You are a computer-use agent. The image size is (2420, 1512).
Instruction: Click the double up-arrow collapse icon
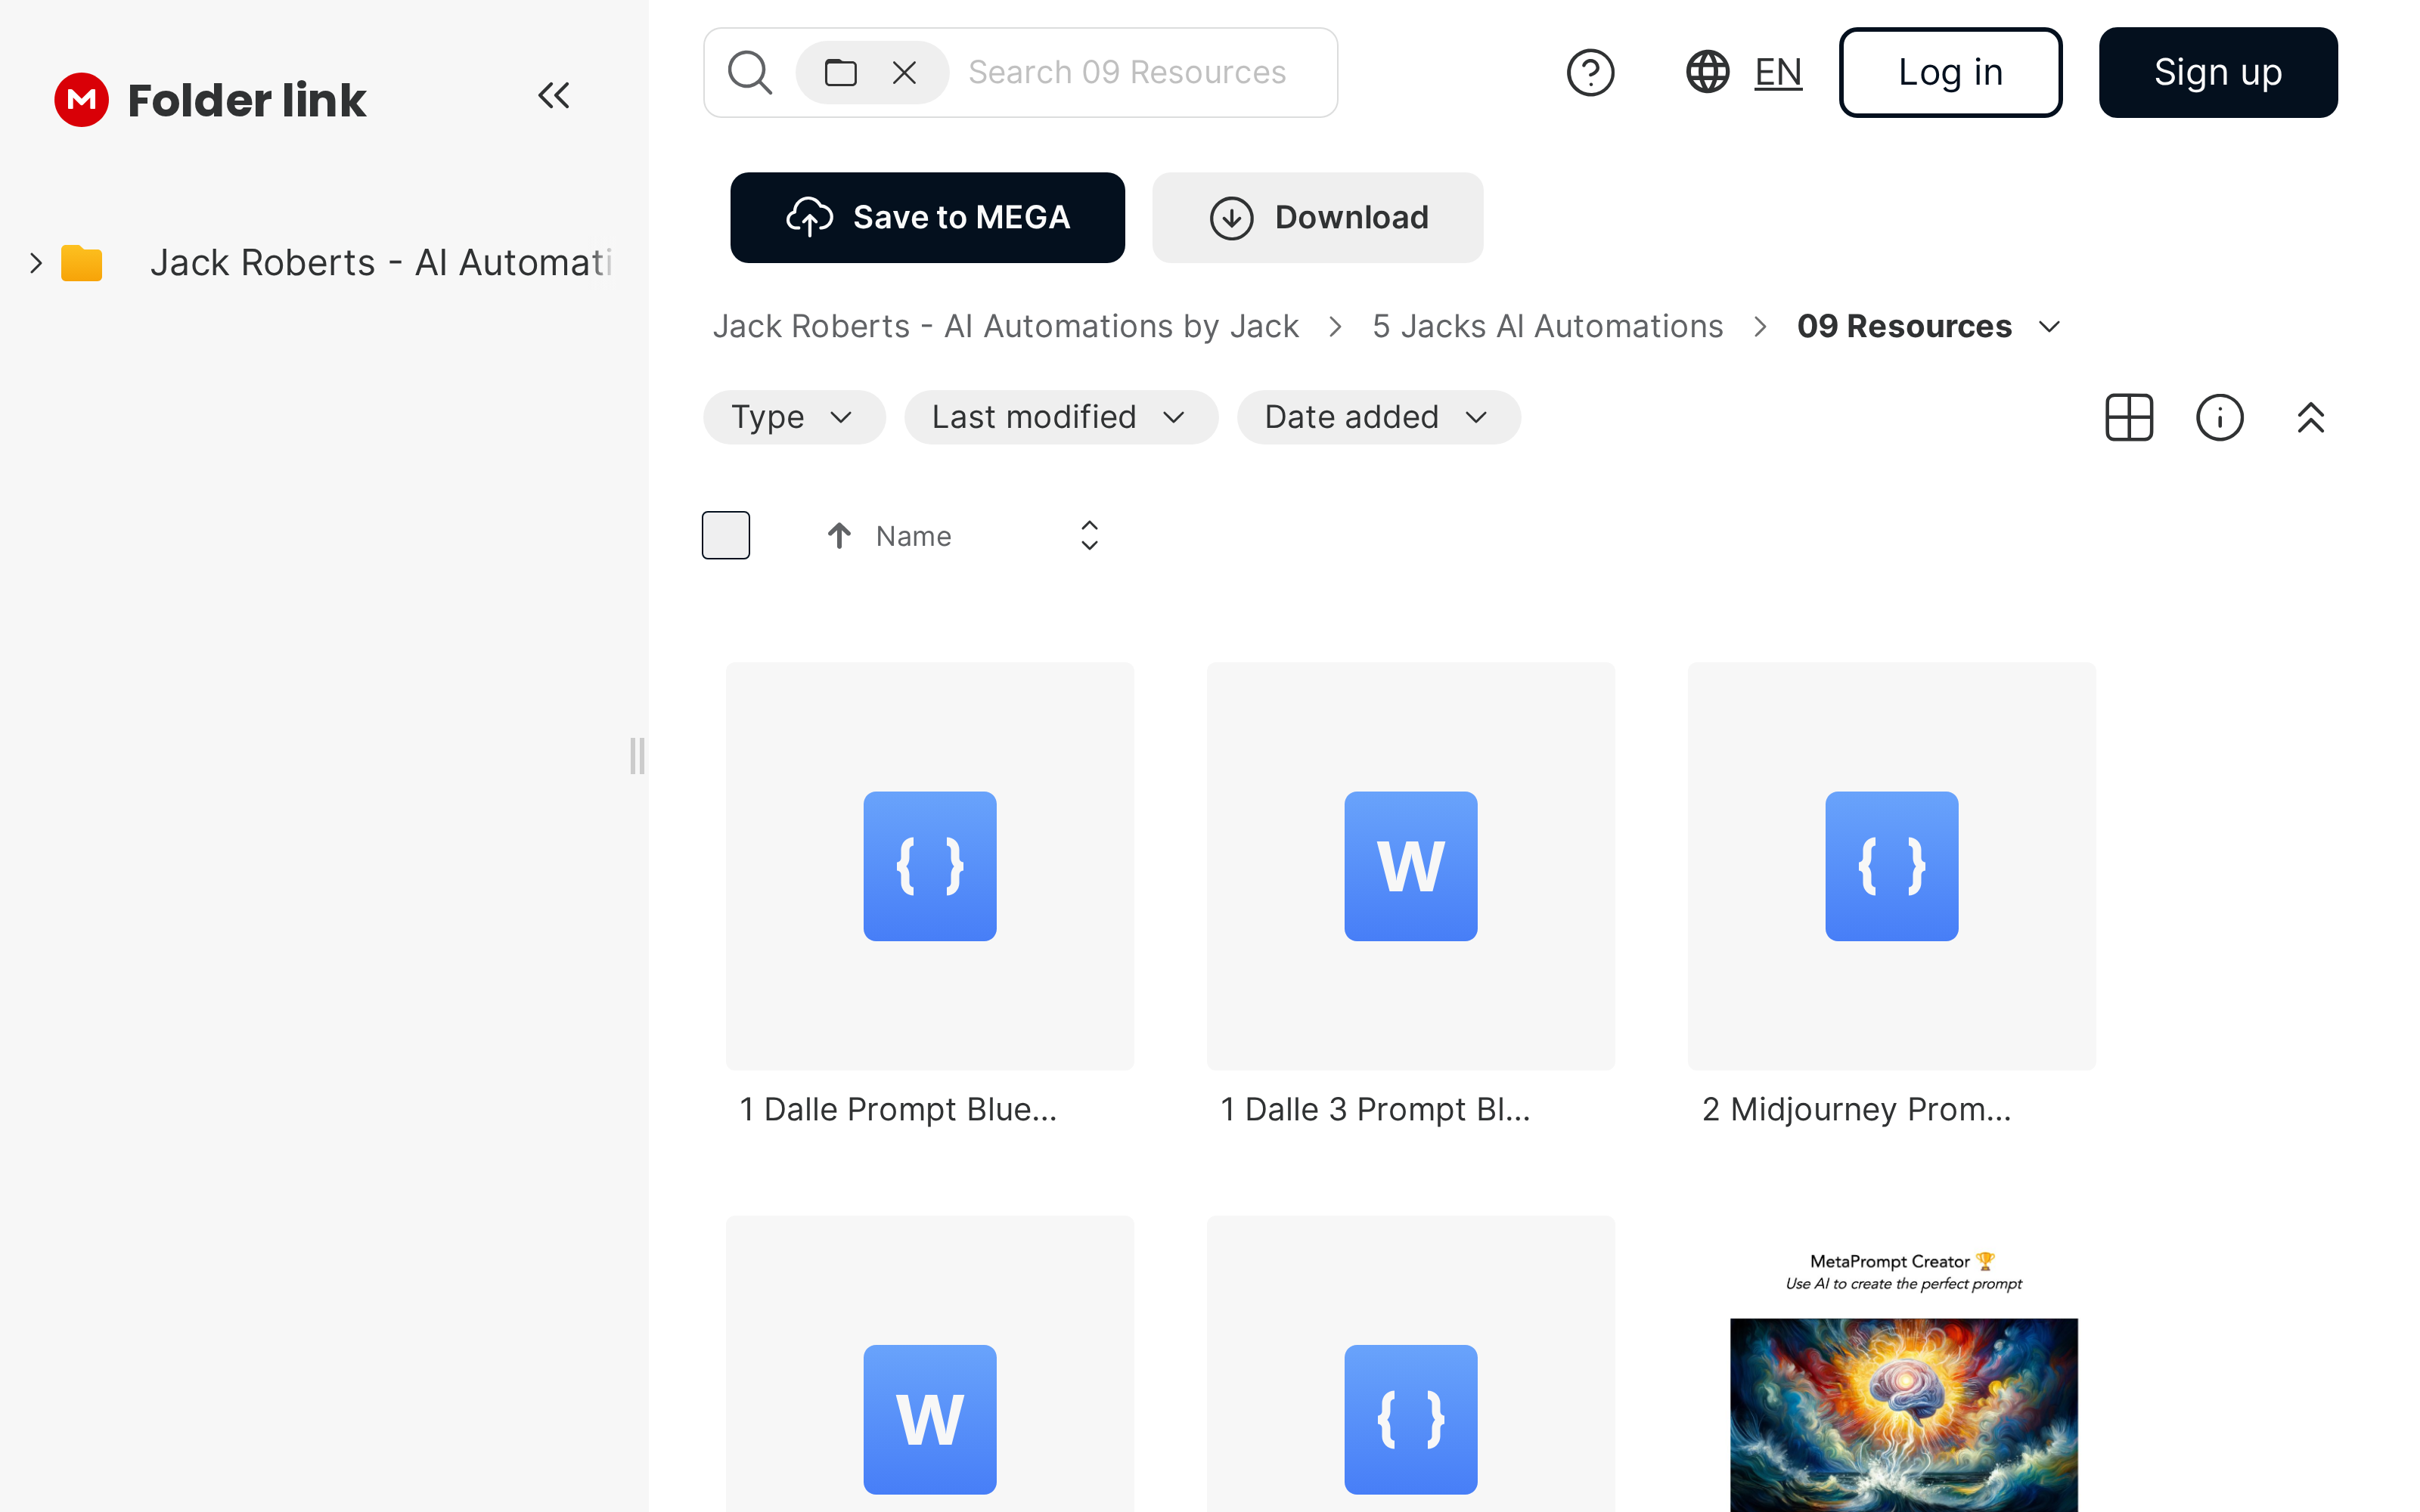(x=2310, y=417)
